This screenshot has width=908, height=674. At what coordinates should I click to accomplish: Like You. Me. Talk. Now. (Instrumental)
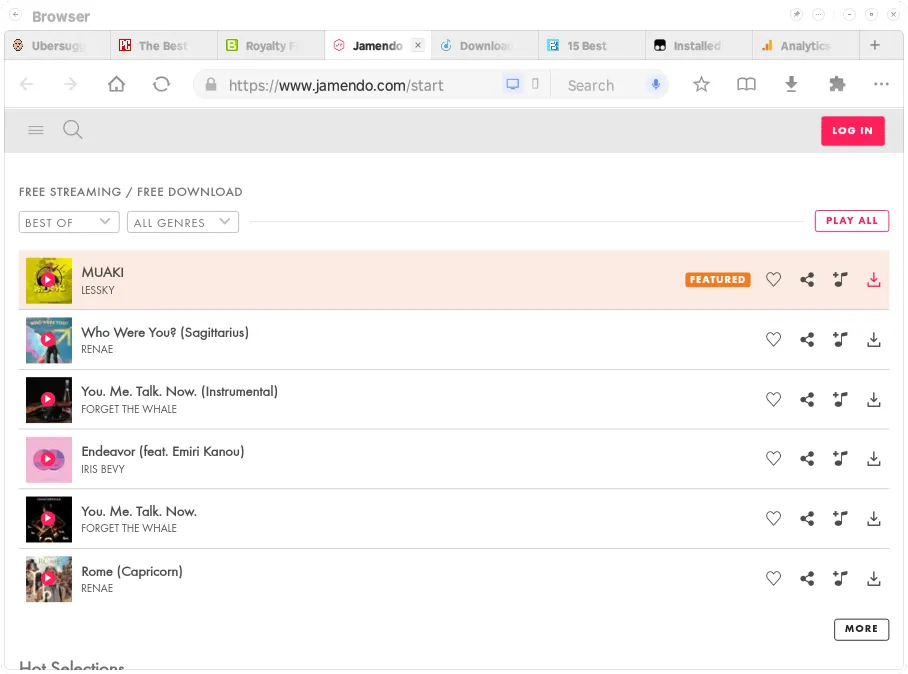pyautogui.click(x=773, y=399)
